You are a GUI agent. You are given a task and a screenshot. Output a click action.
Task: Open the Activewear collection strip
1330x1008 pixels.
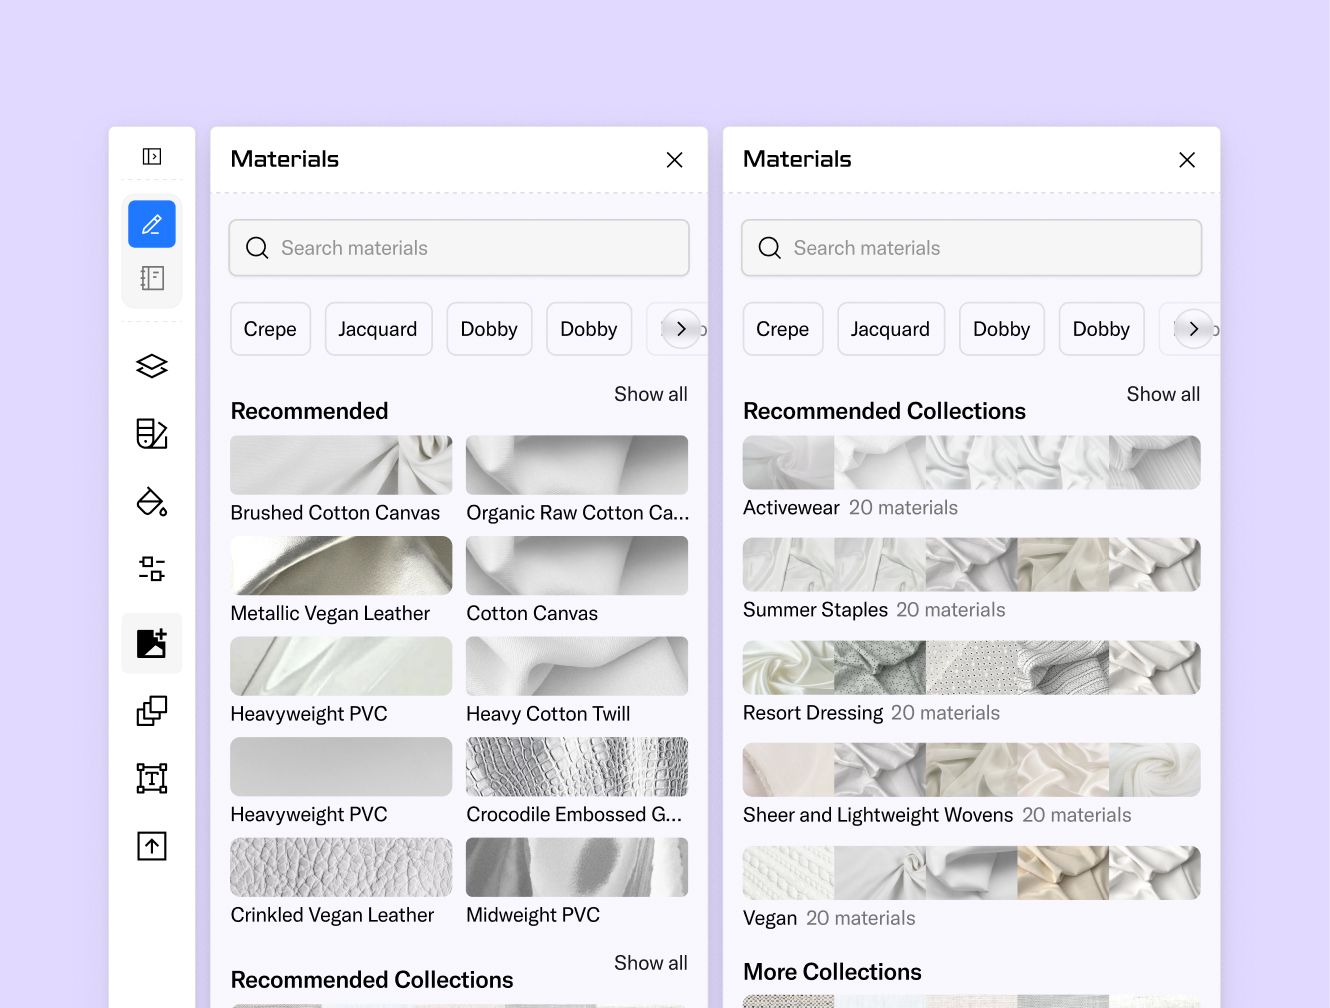[x=971, y=462]
